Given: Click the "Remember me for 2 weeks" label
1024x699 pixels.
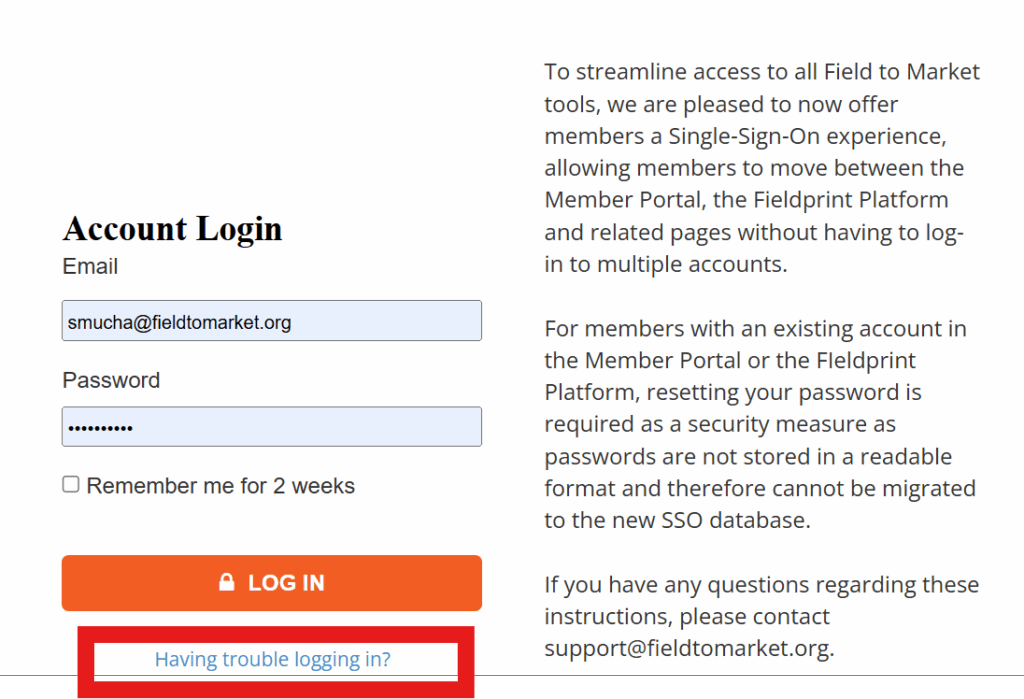Looking at the screenshot, I should 220,486.
